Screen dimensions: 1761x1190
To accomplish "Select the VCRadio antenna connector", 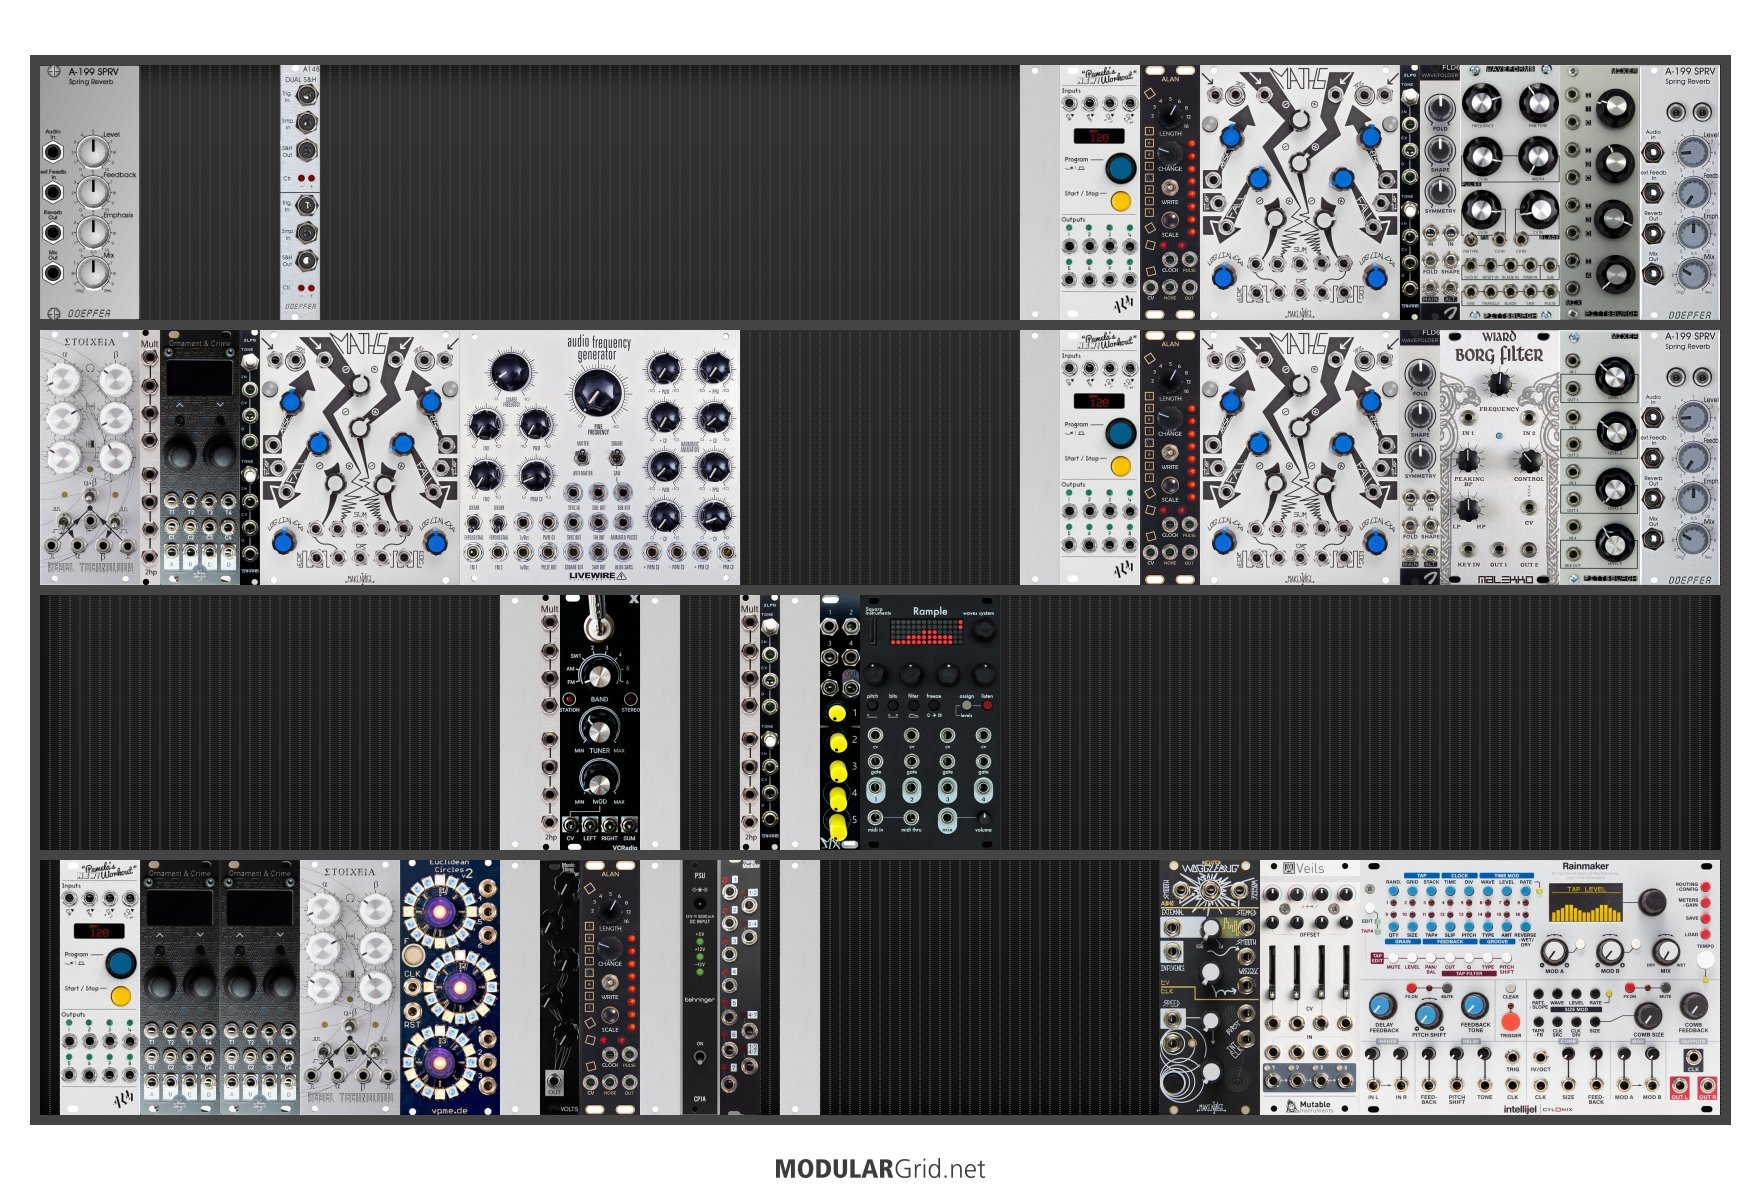I will point(599,627).
